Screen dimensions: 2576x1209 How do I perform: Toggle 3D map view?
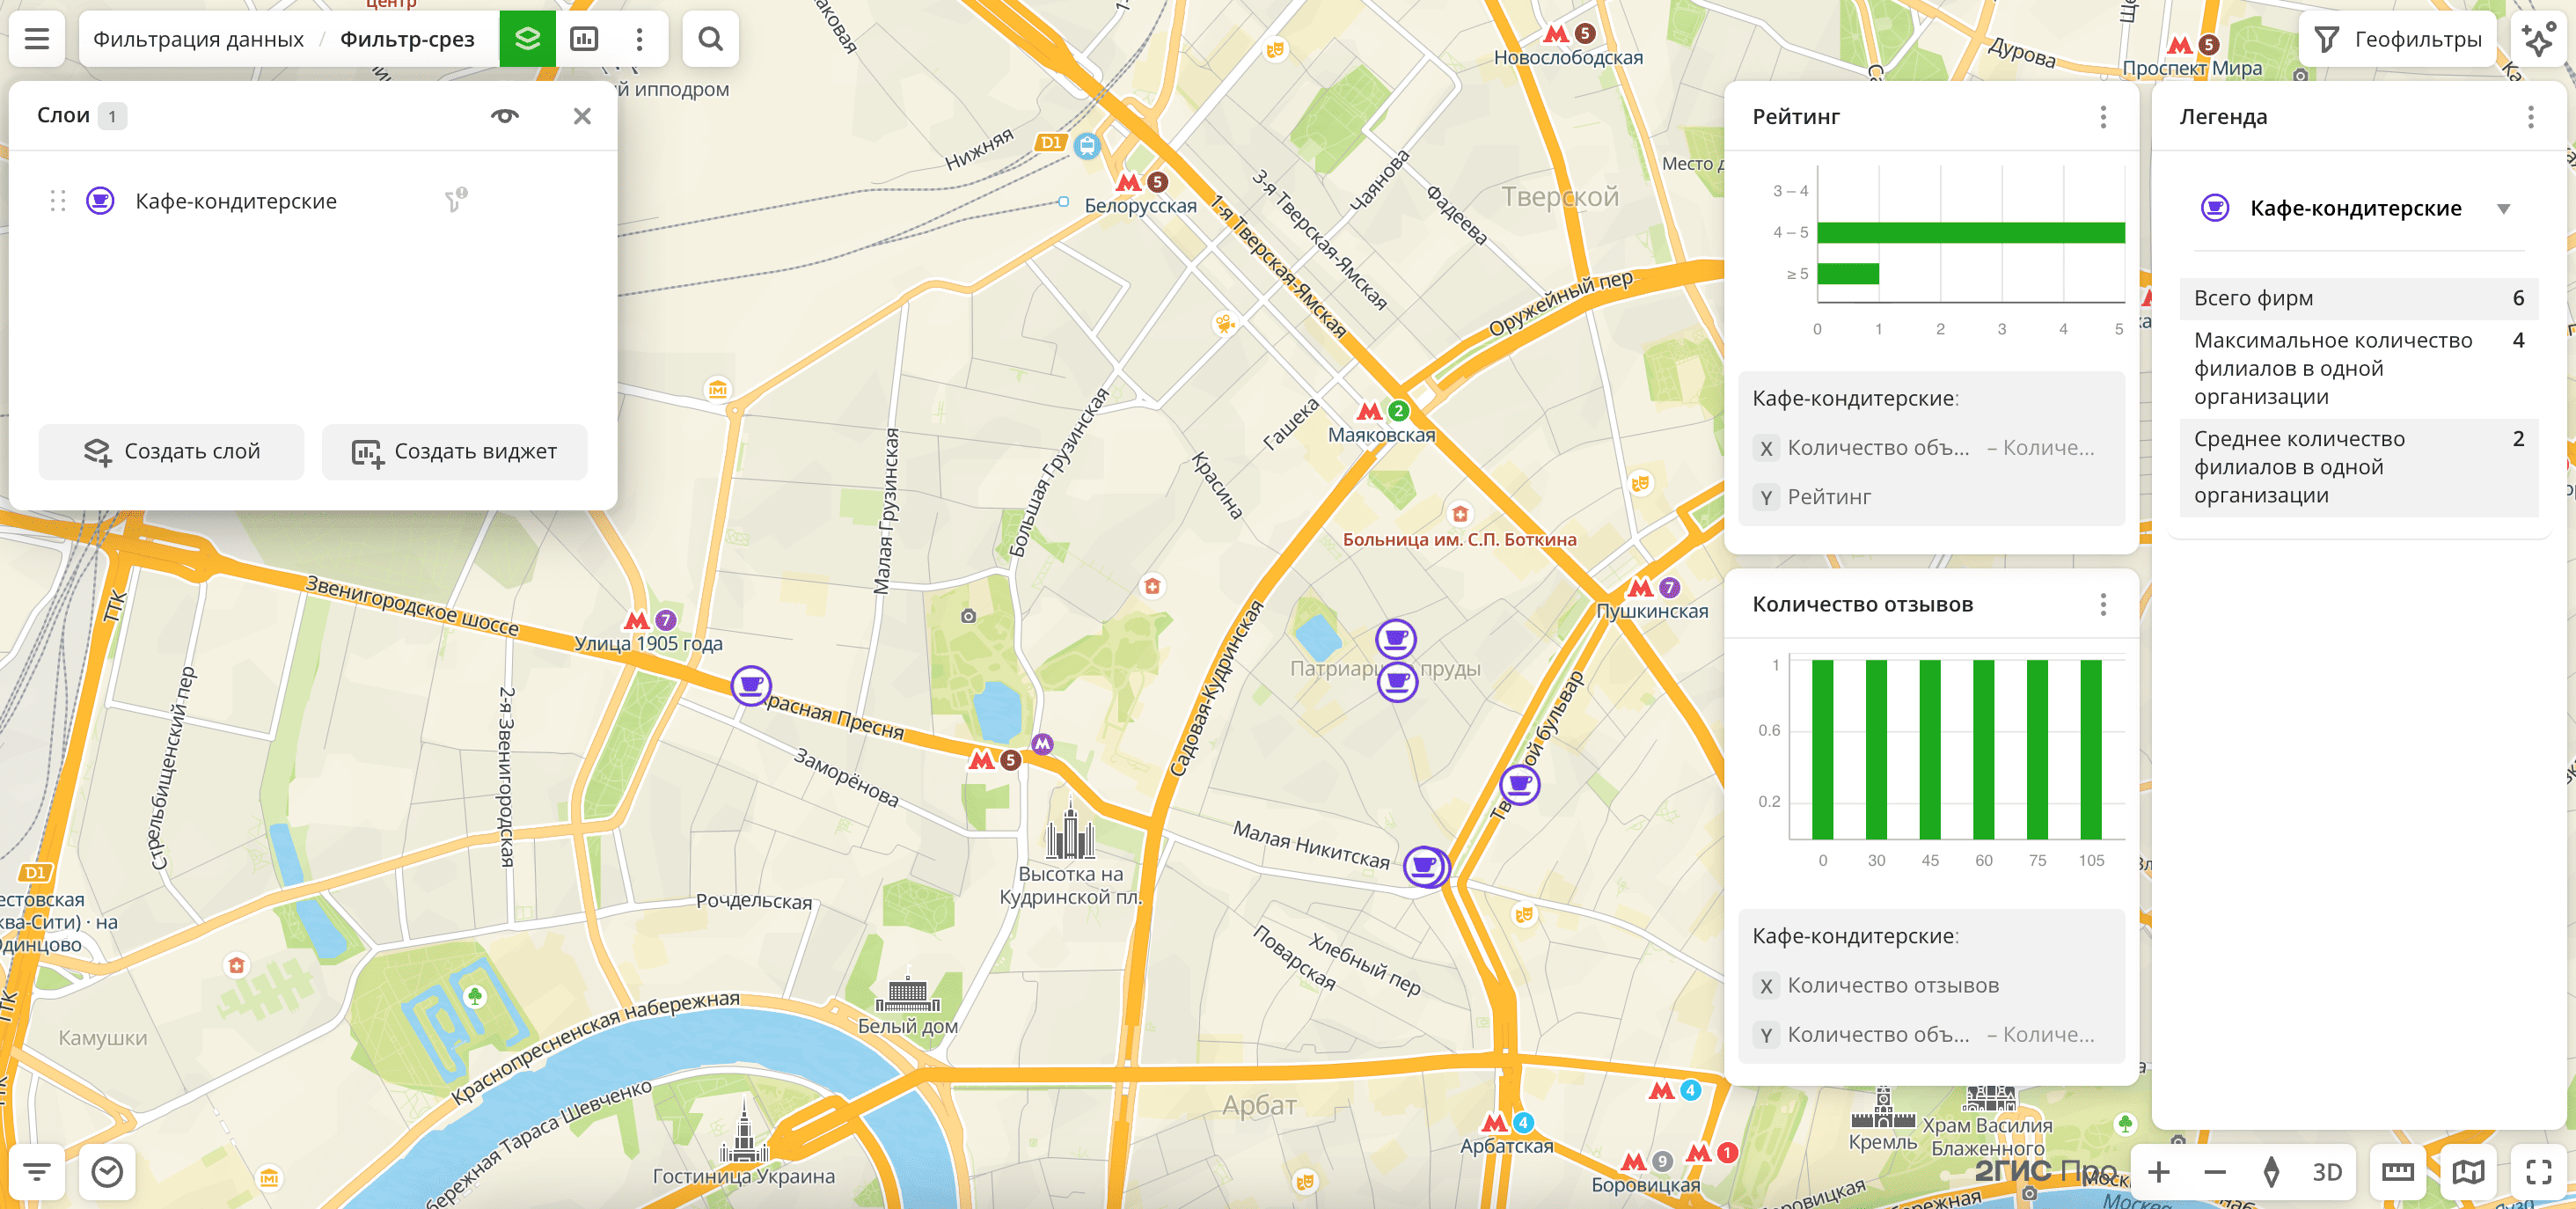pyautogui.click(x=2326, y=1171)
